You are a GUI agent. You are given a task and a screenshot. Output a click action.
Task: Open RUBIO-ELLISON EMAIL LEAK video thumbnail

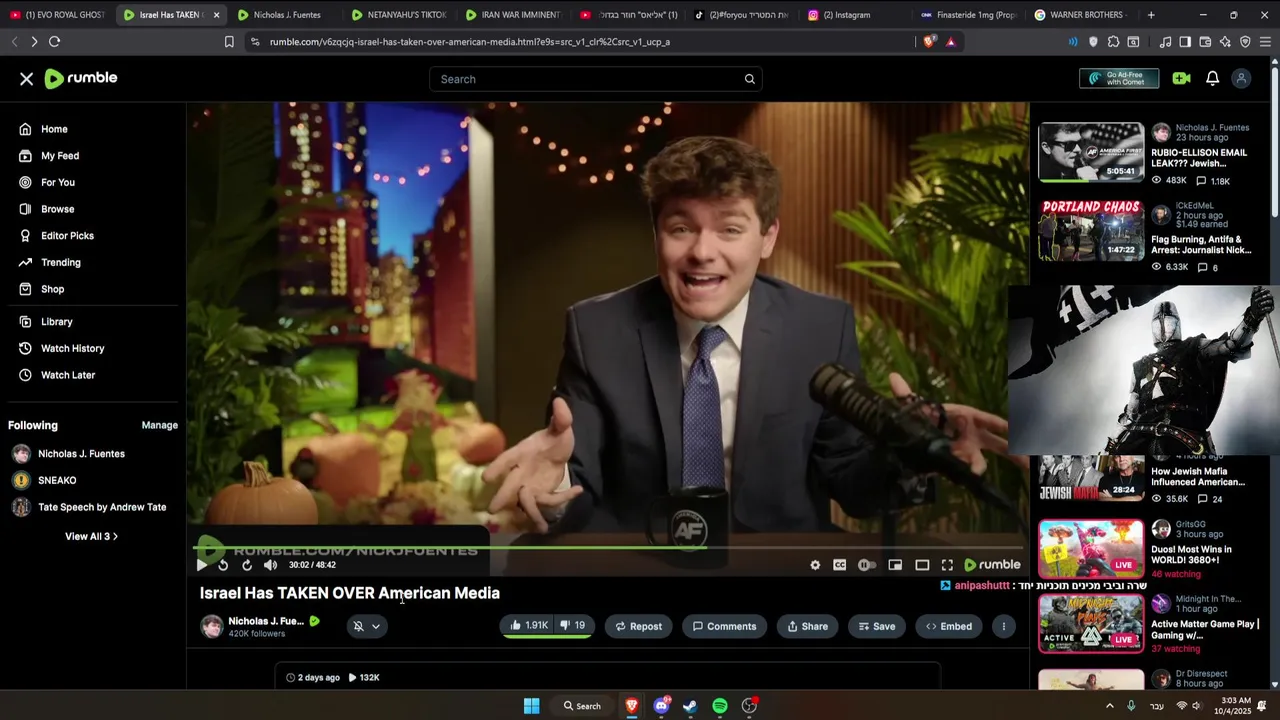pyautogui.click(x=1091, y=152)
